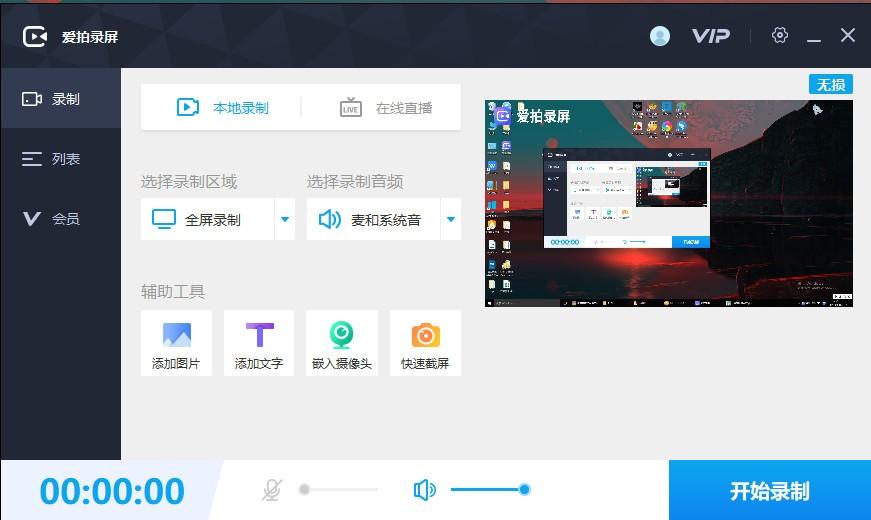The width and height of the screenshot is (871, 520).
Task: Switch to the 在线直播 tab
Action: [x=386, y=107]
